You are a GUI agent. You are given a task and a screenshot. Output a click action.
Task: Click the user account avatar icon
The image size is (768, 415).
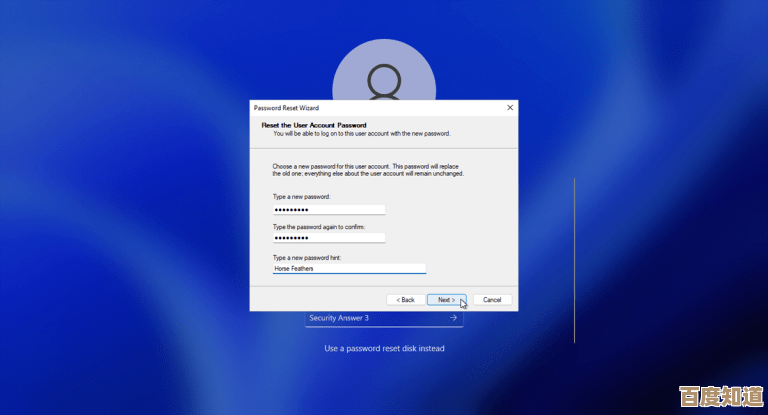tap(384, 72)
